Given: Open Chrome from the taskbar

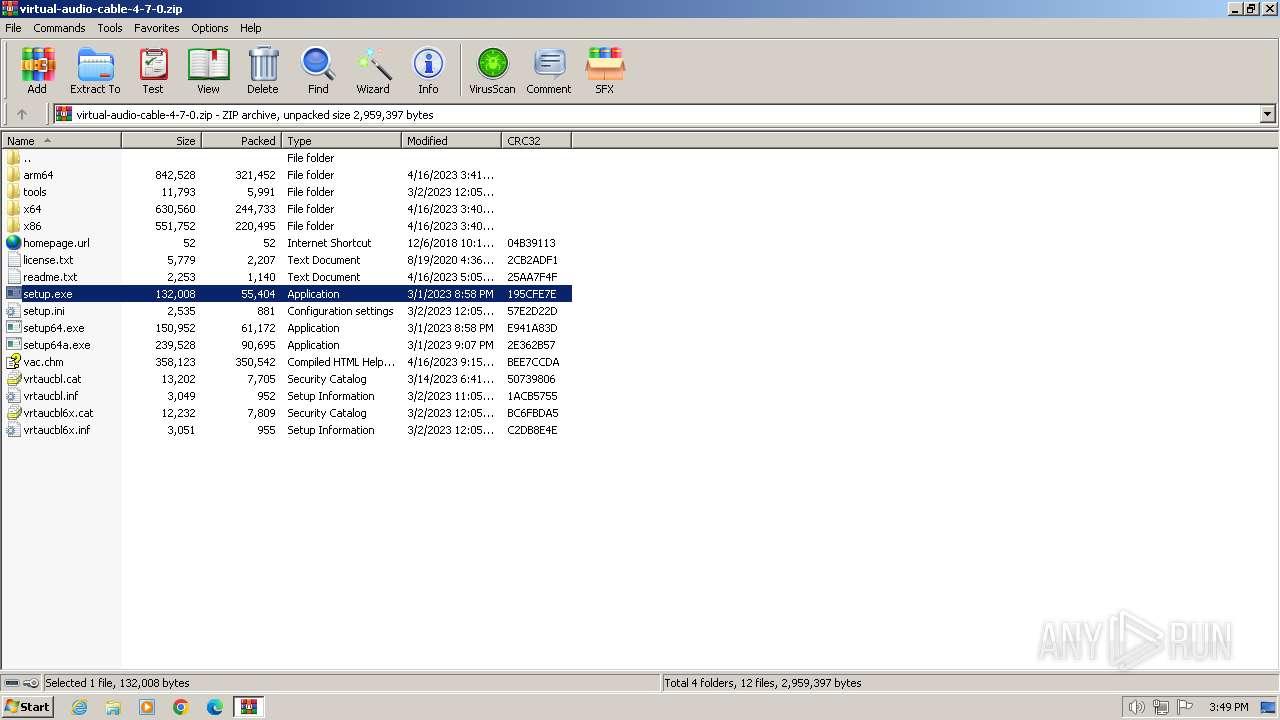Looking at the screenshot, I should 181,707.
